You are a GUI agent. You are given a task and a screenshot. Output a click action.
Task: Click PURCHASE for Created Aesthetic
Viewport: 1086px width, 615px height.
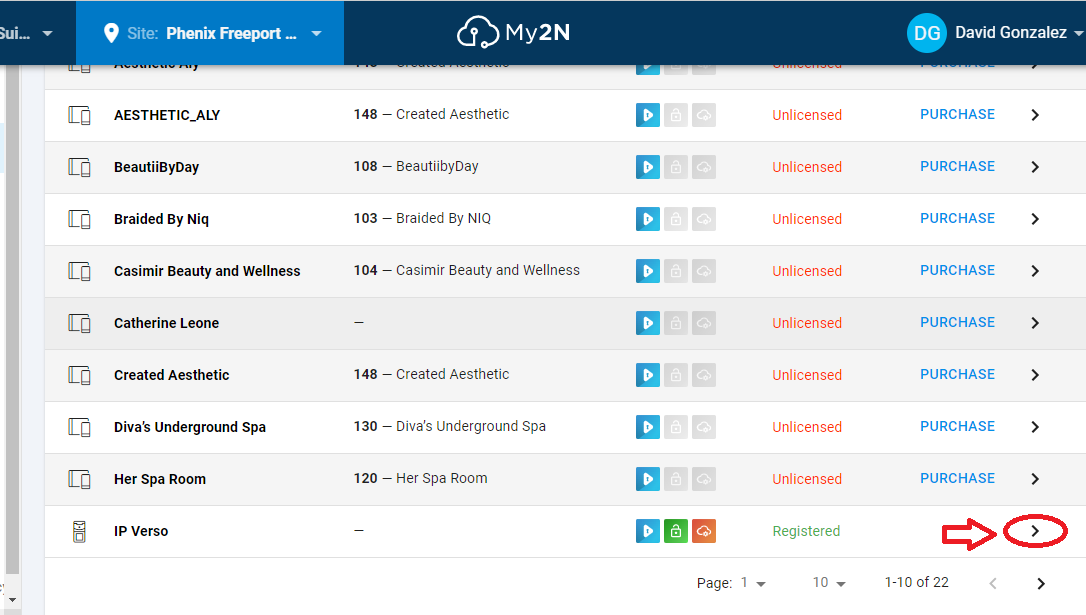coord(957,374)
